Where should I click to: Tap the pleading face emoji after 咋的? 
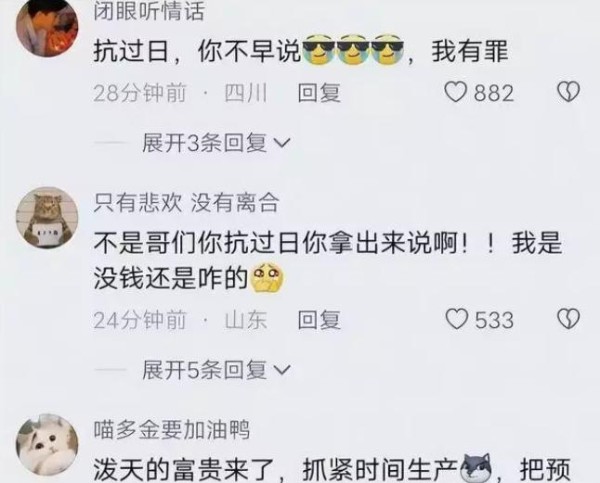tap(267, 278)
